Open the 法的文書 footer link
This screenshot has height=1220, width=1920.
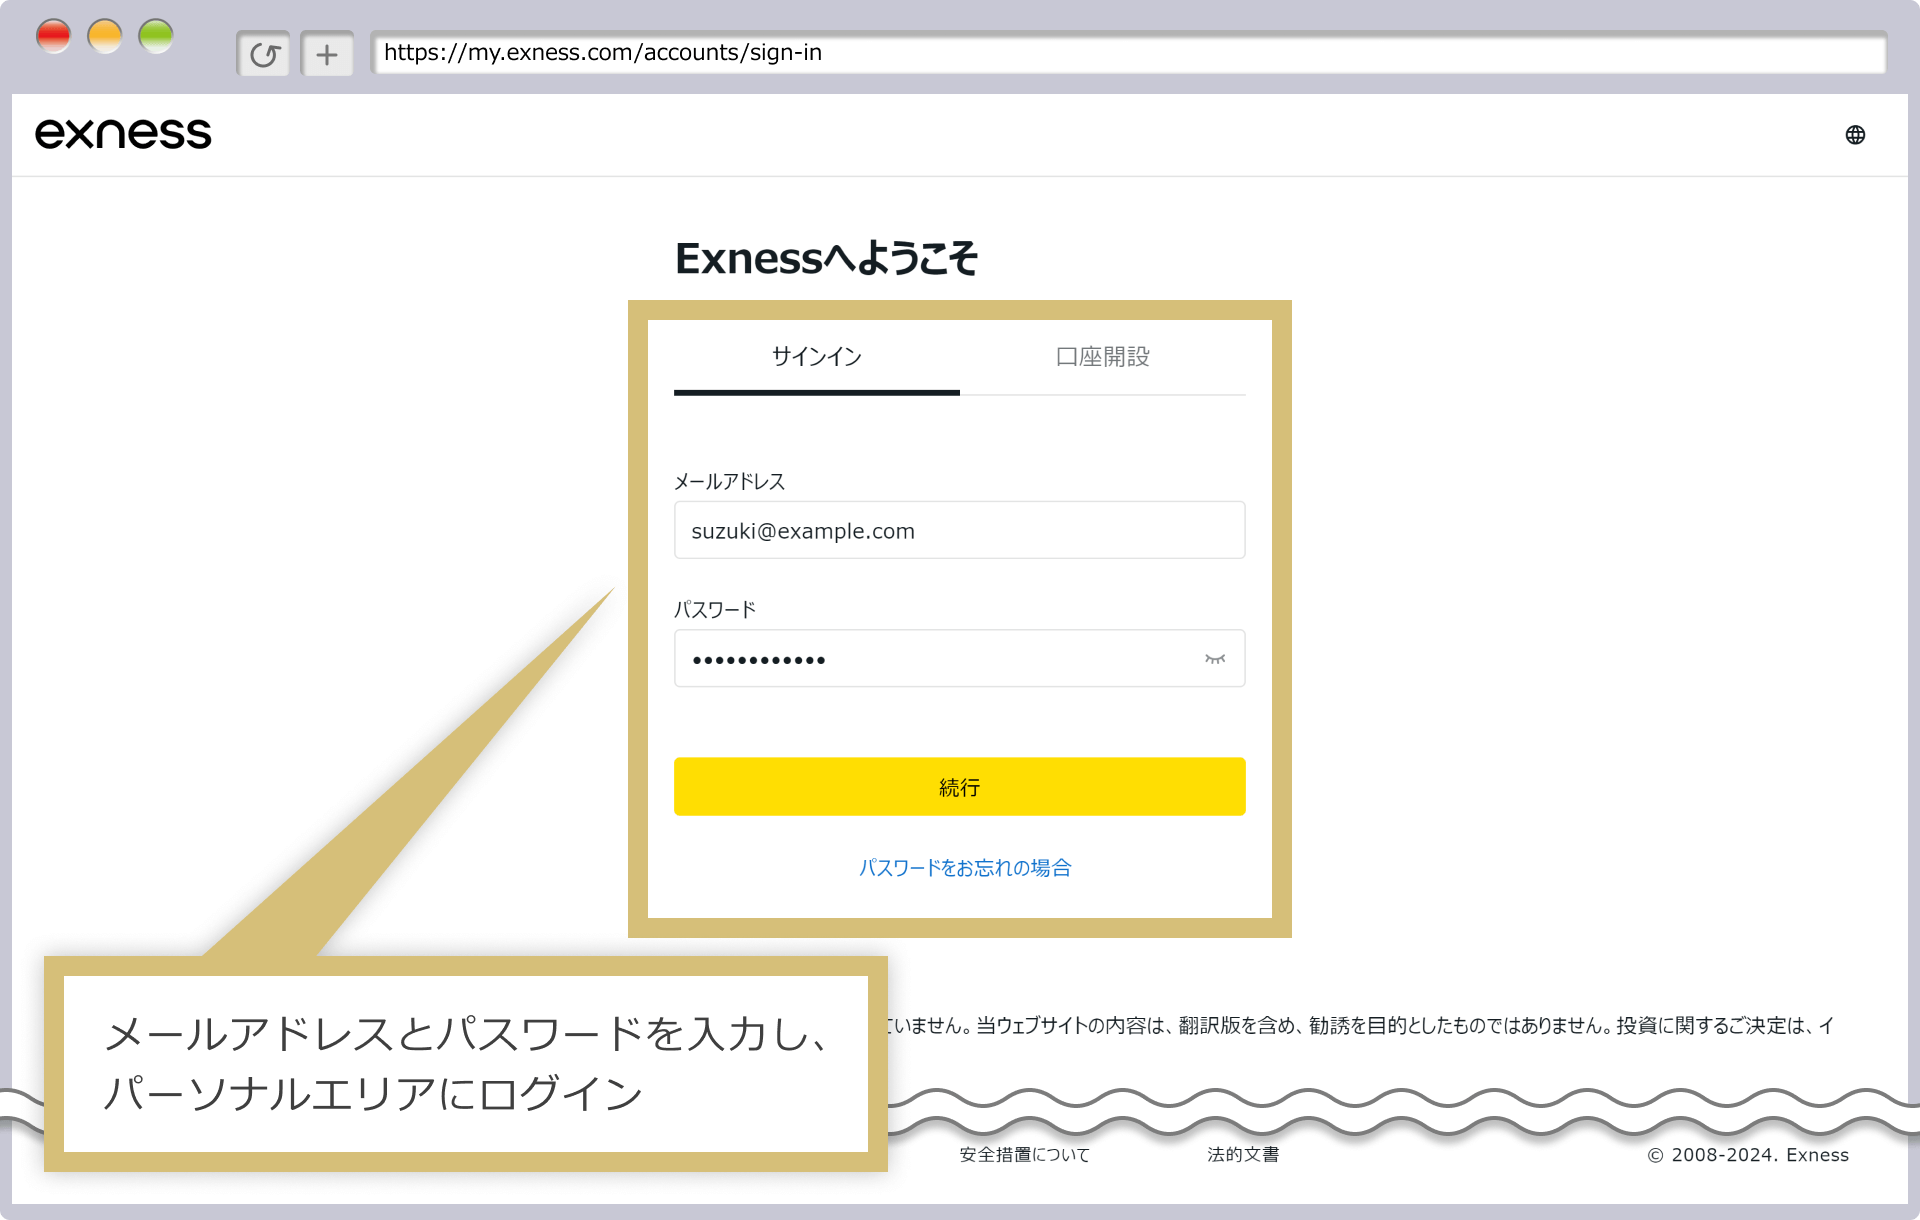point(1242,1155)
